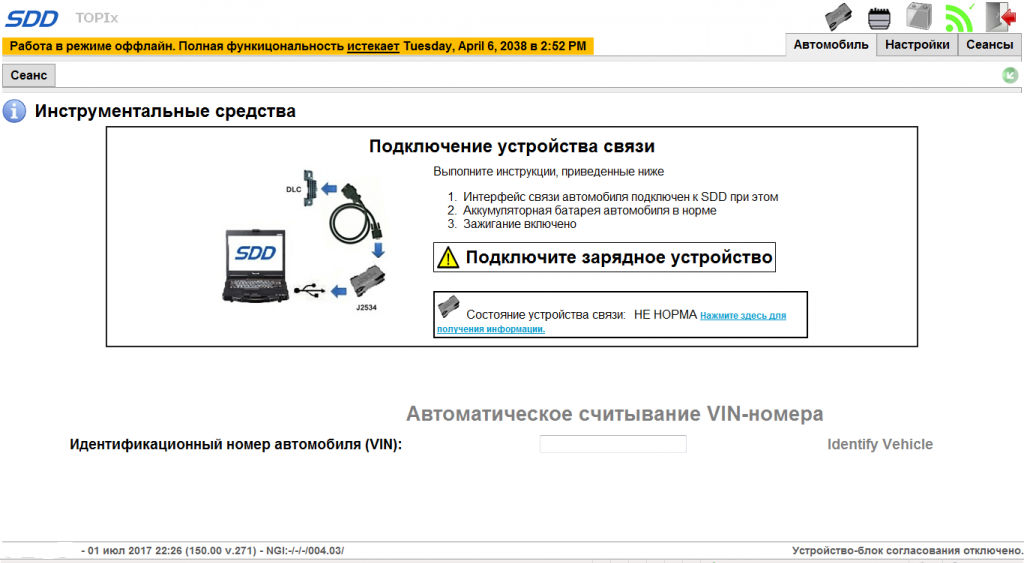Click the device icon beside connection status
1024x563 pixels.
[449, 306]
